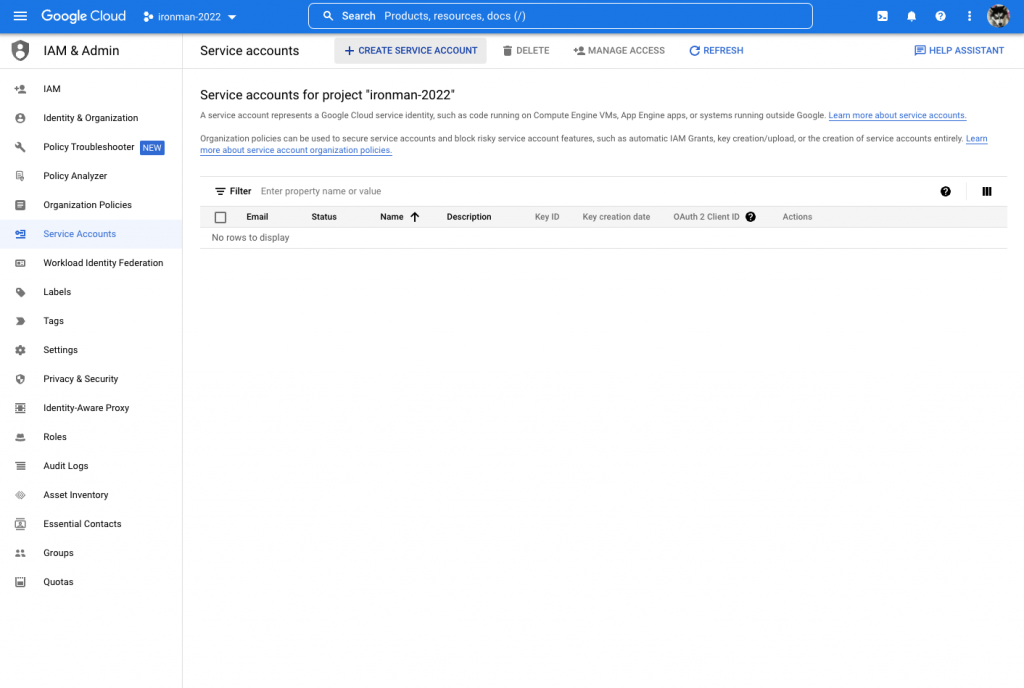
Task: Click the Status column header
Action: pos(323,217)
